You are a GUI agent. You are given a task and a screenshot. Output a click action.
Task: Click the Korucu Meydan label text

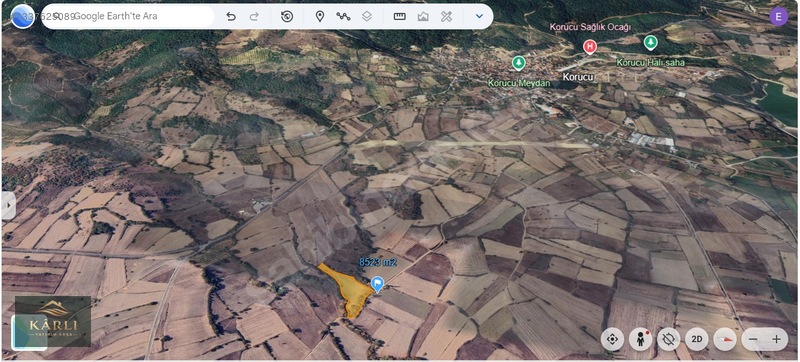[x=519, y=83]
